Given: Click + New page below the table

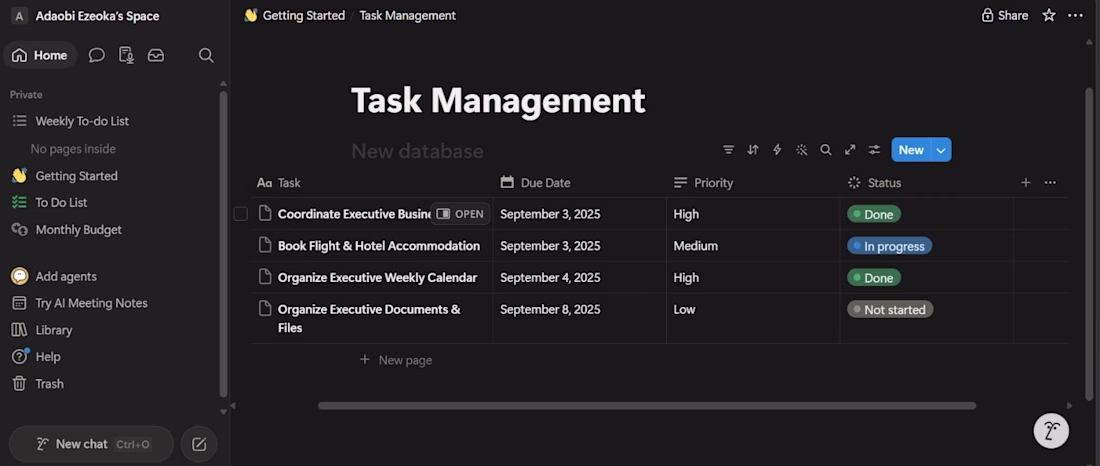Looking at the screenshot, I should [396, 360].
